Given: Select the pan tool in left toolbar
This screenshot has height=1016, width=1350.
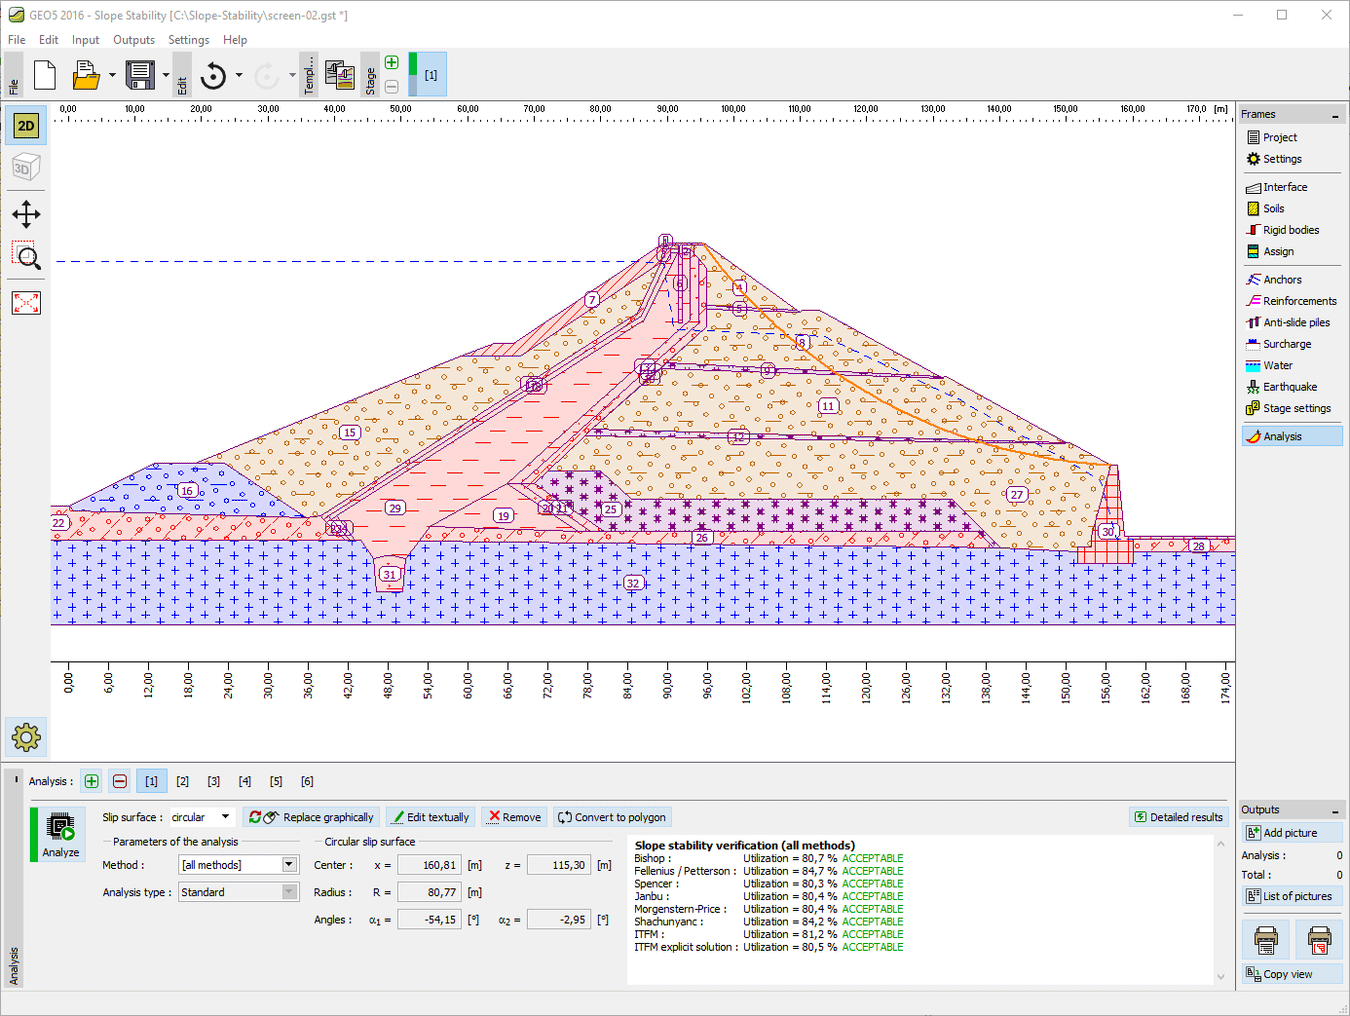Looking at the screenshot, I should pos(26,213).
